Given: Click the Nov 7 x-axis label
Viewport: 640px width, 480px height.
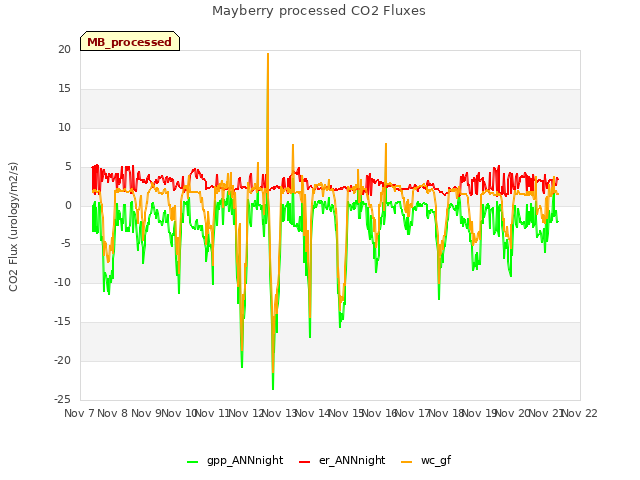Looking at the screenshot, I should tap(79, 413).
